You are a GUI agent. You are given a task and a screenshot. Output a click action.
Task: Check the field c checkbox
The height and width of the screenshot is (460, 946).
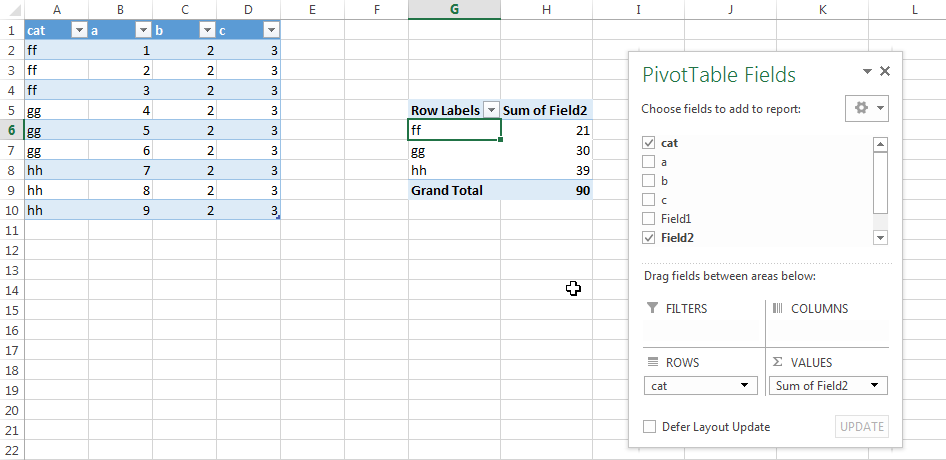649,199
